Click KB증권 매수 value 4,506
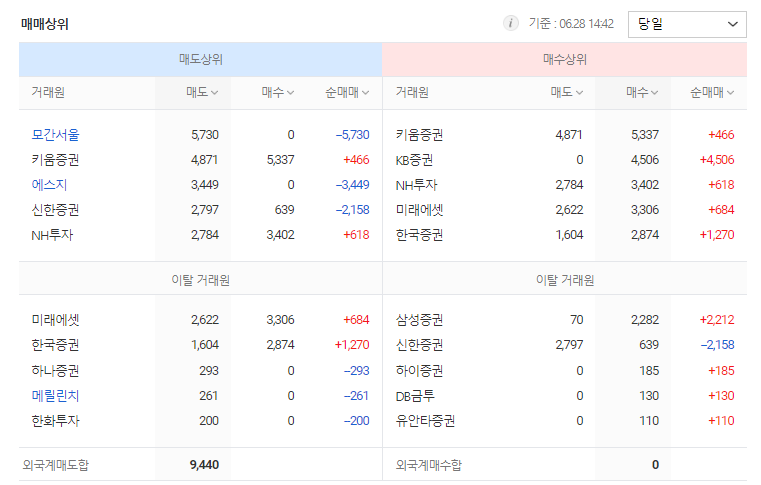 [645, 160]
